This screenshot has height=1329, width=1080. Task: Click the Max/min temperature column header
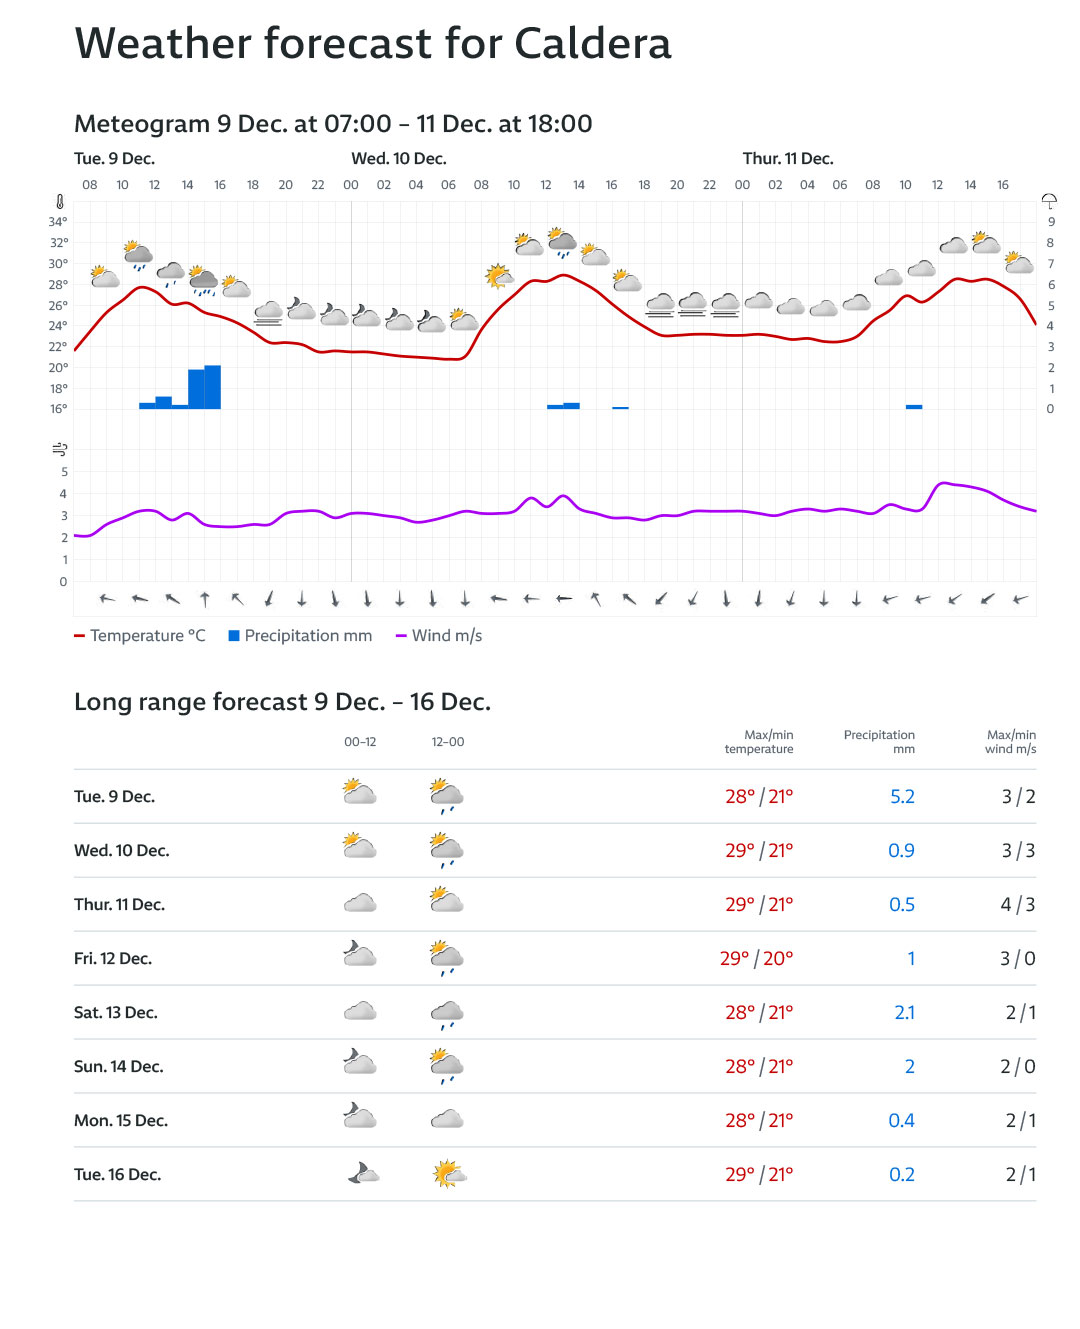click(x=759, y=742)
